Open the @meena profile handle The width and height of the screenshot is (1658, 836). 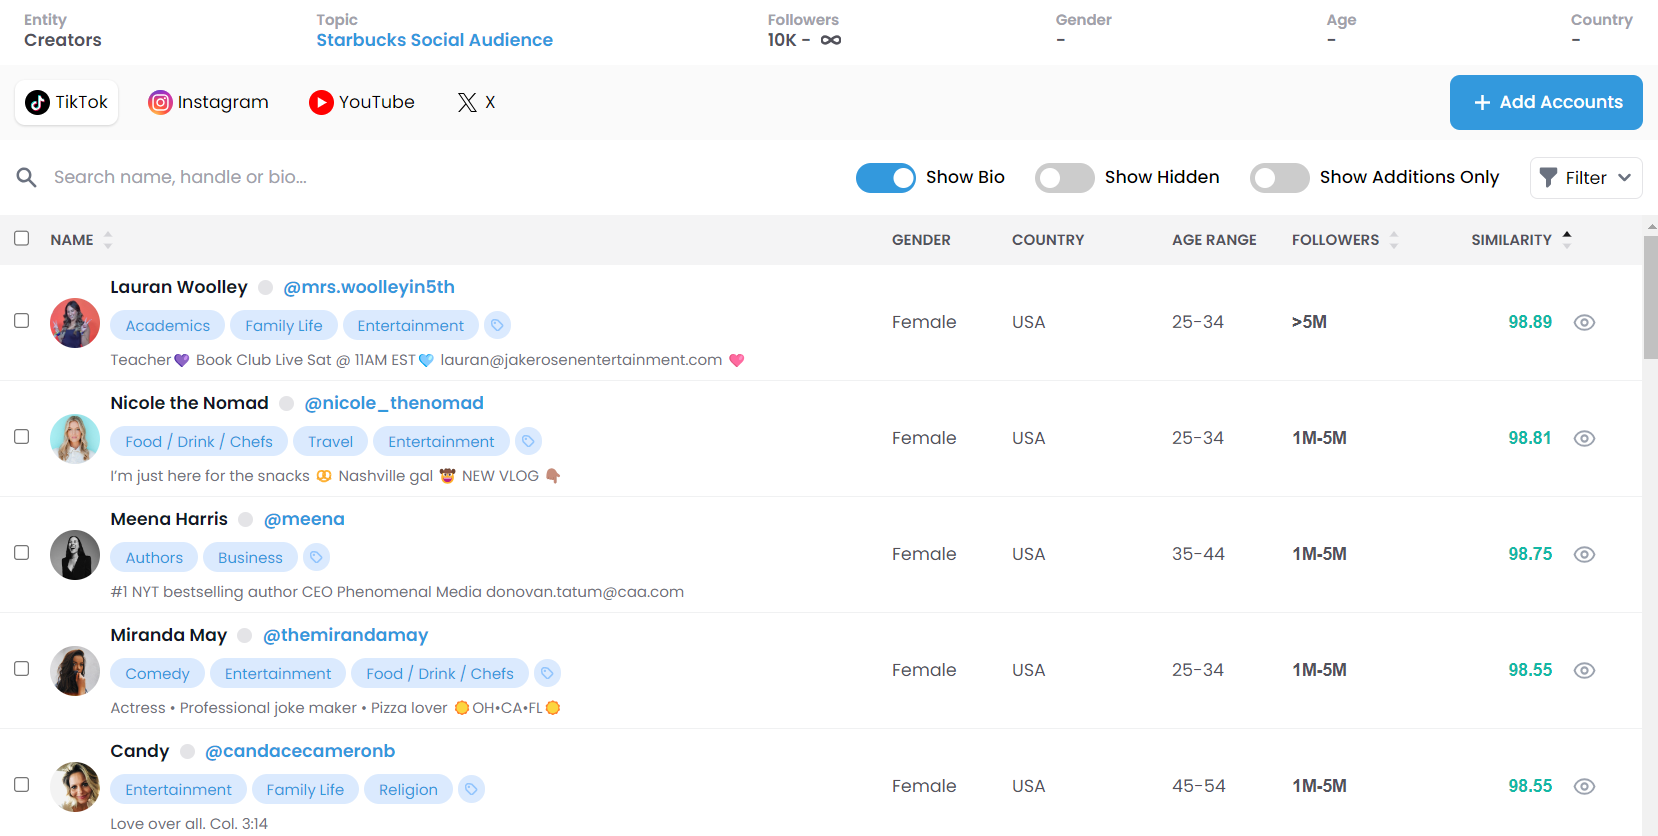click(x=304, y=519)
